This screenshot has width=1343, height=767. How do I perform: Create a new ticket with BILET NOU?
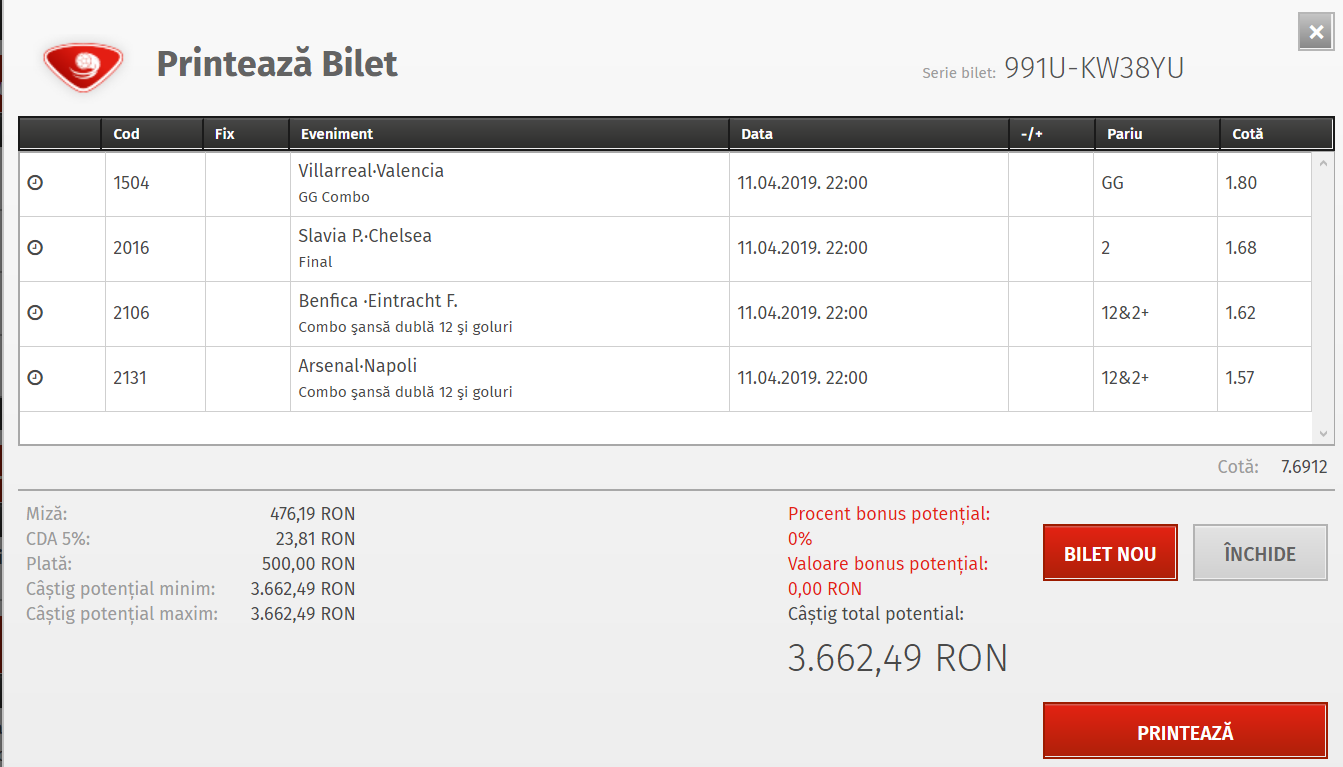click(x=1110, y=553)
